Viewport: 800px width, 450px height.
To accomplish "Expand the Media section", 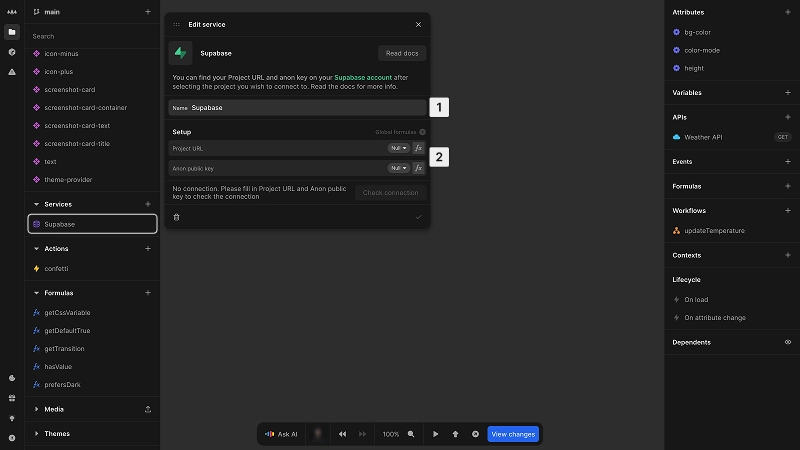I will point(36,409).
